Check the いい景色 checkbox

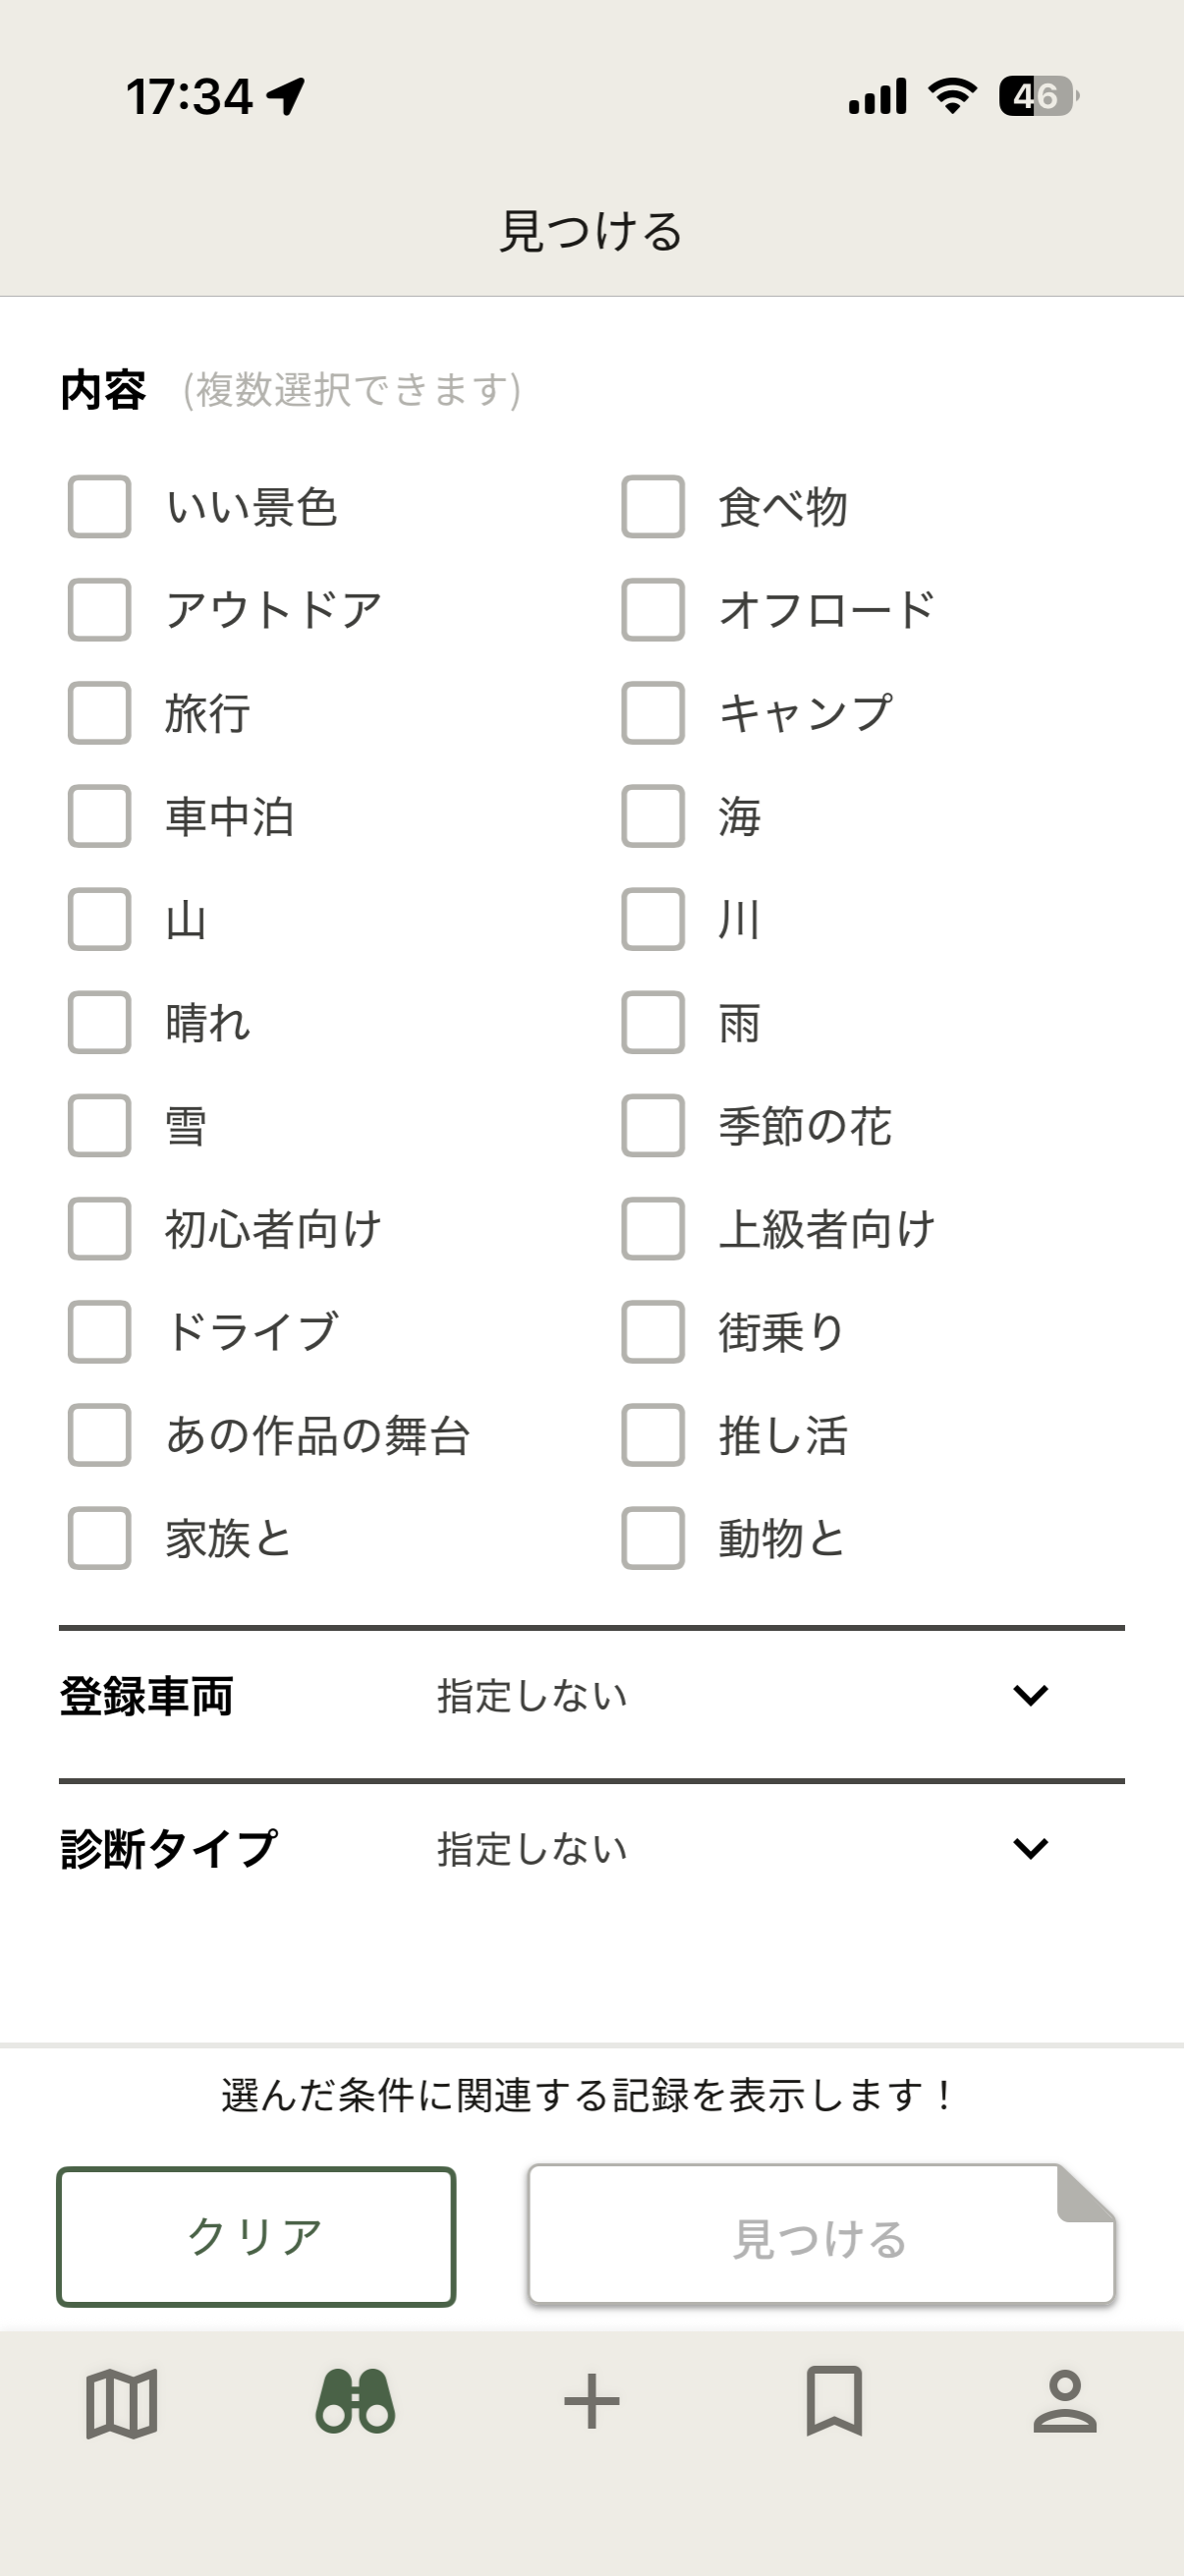[100, 507]
